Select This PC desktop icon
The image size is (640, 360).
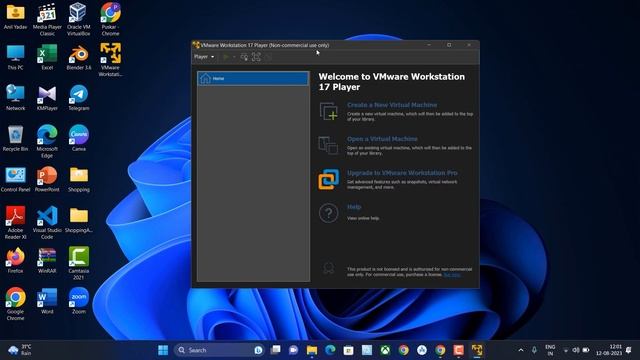pyautogui.click(x=16, y=58)
